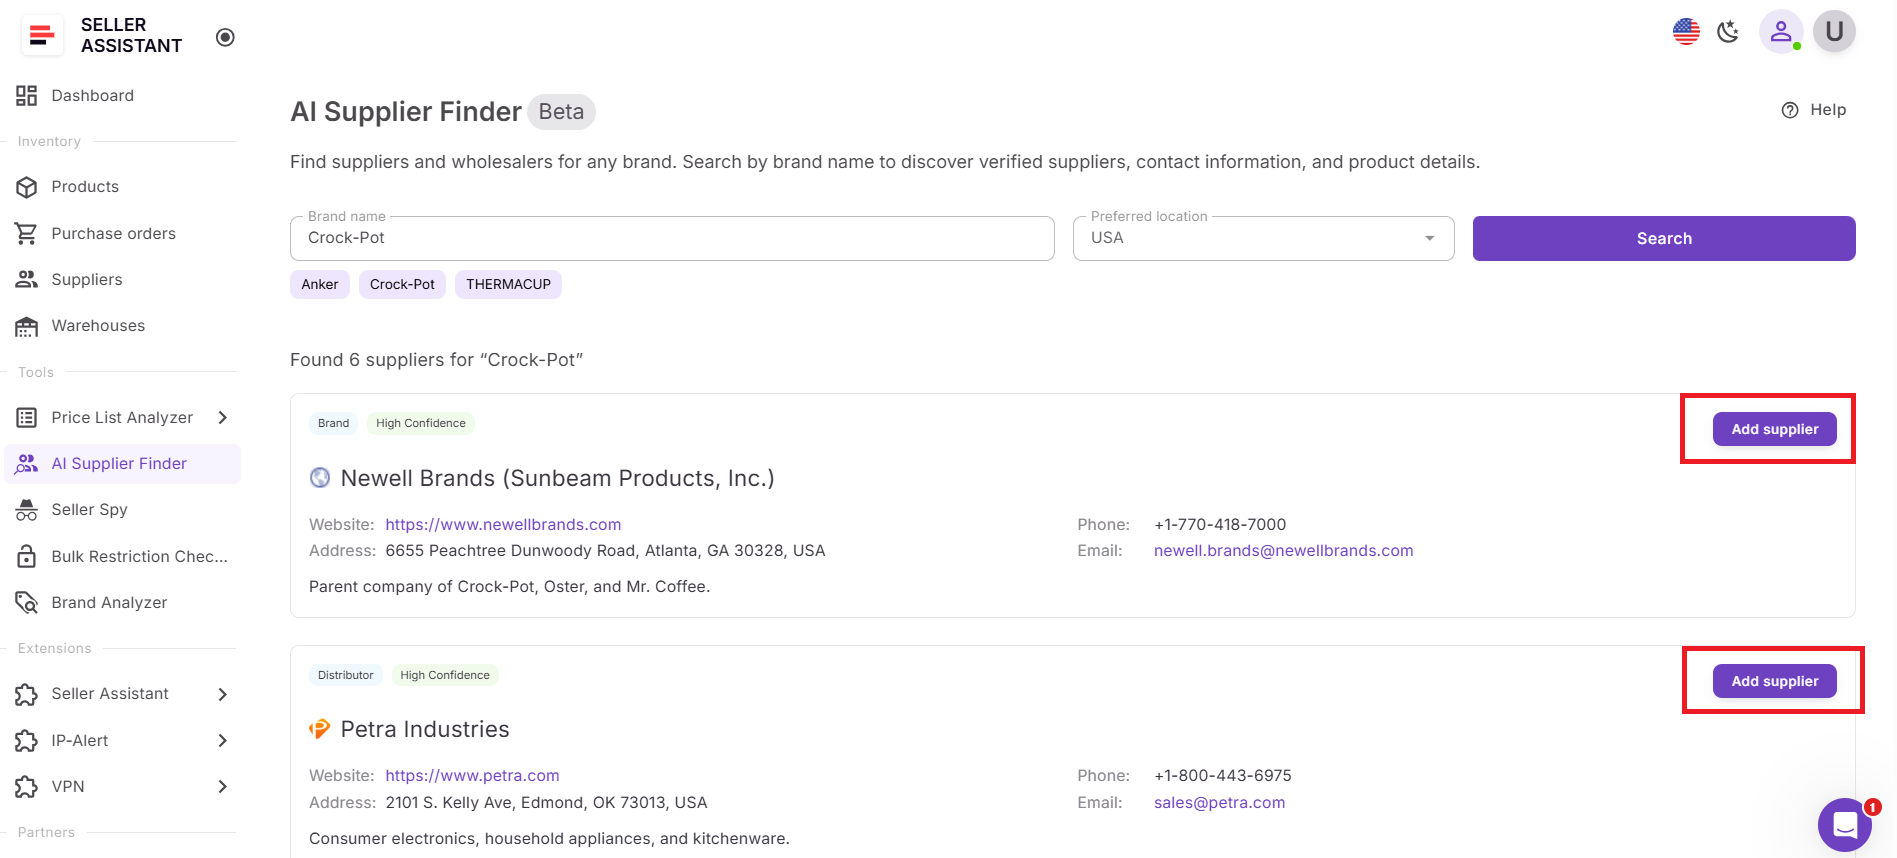Click Newell's High Confidence tag
1897x858 pixels.
(421, 423)
